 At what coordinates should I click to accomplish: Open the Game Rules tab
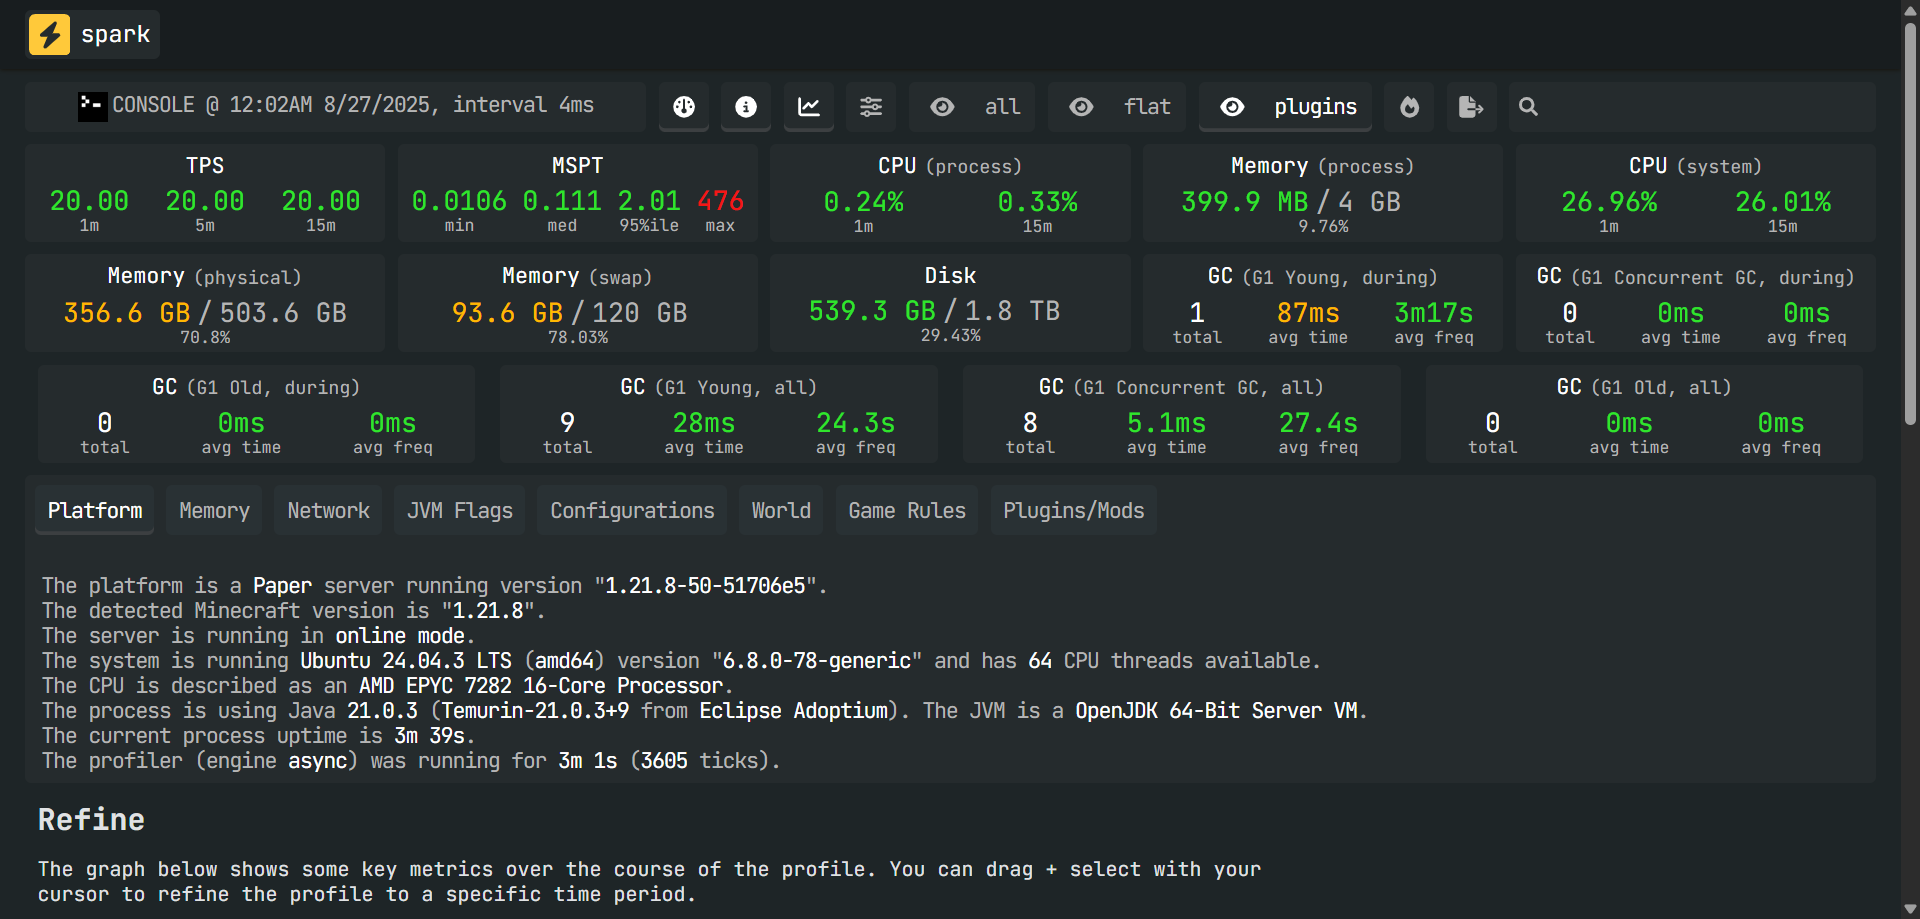pyautogui.click(x=907, y=511)
